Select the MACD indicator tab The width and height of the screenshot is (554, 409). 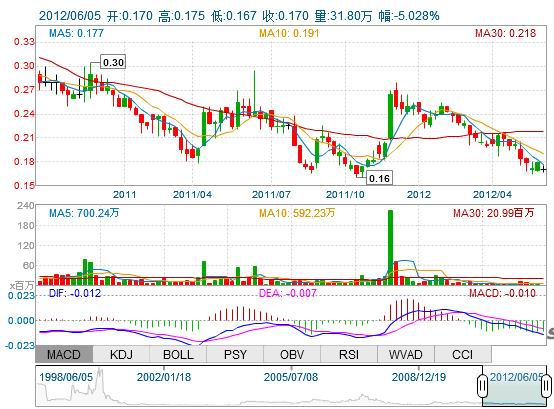pos(64,354)
